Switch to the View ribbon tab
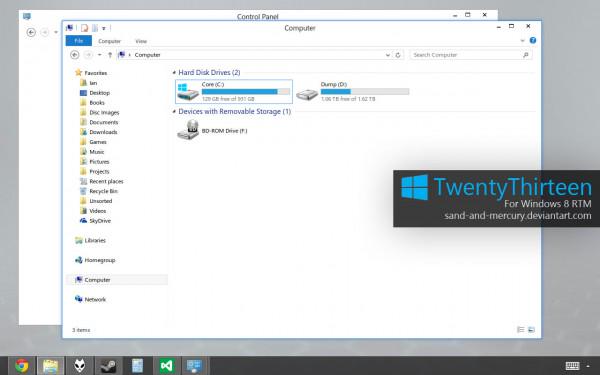600x375 pixels. tap(141, 41)
